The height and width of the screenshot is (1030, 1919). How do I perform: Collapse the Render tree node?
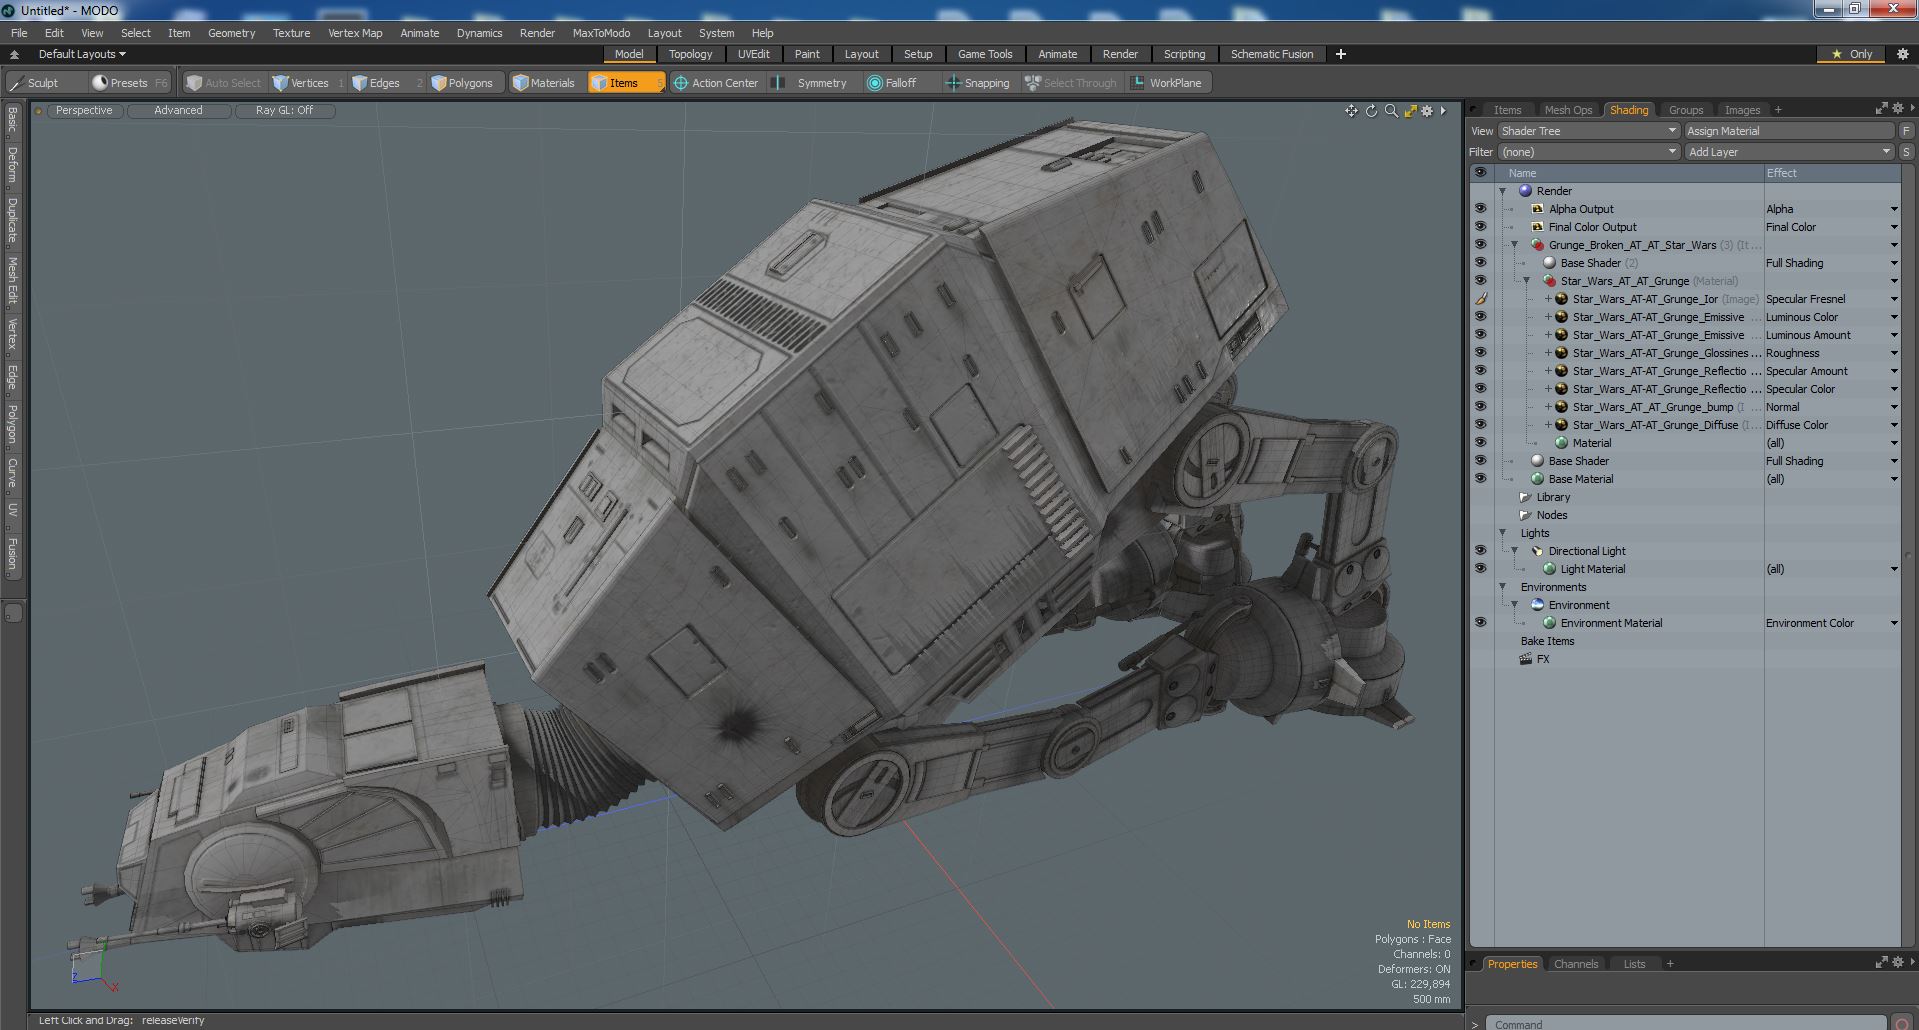(x=1502, y=191)
